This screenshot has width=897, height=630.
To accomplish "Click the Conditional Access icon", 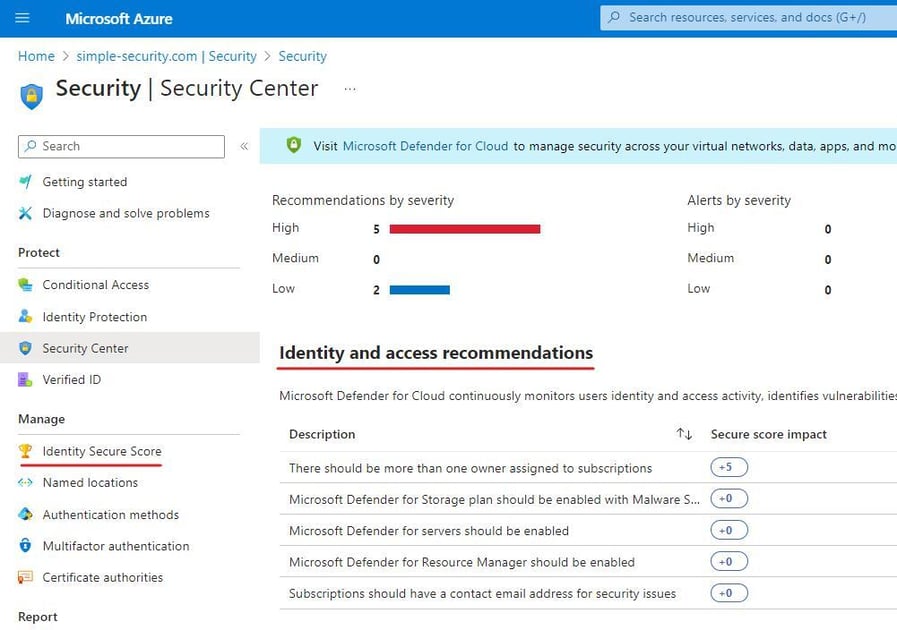I will (x=25, y=285).
